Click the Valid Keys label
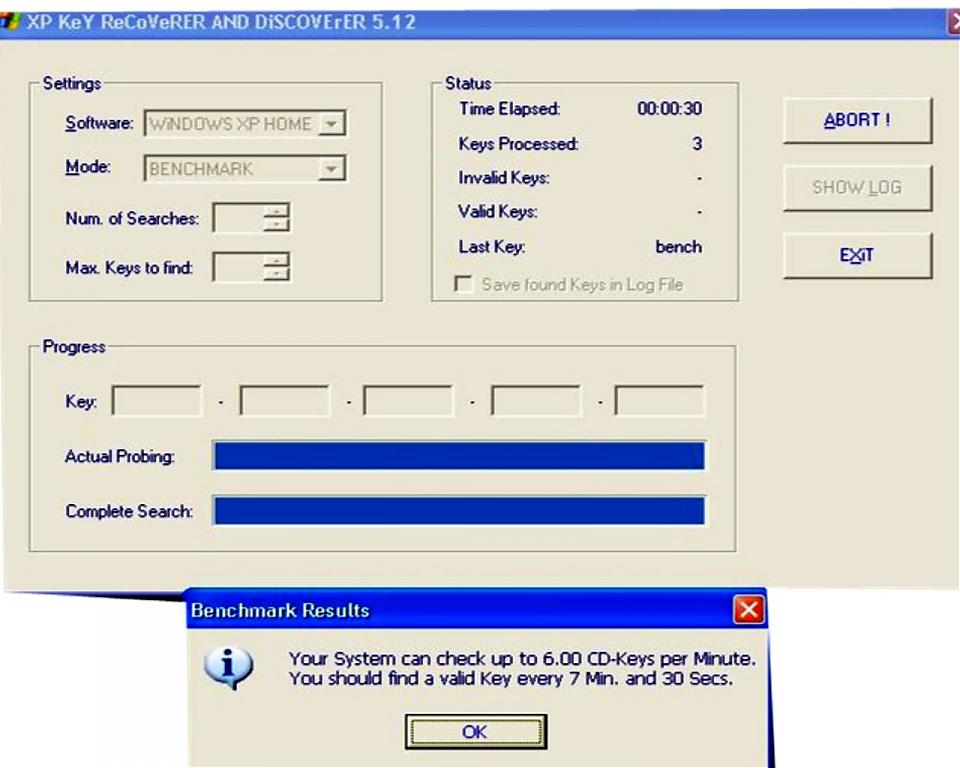This screenshot has height=768, width=960. (x=498, y=212)
